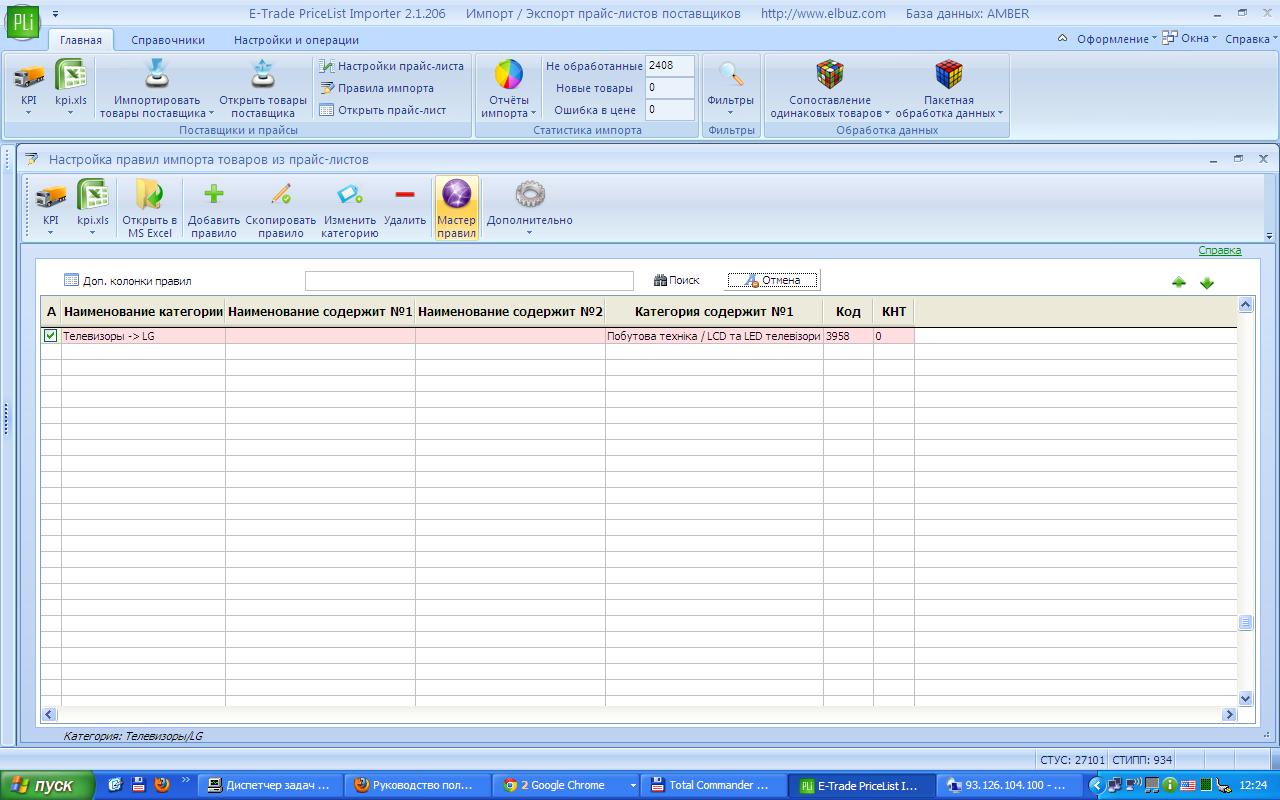Viewport: 1280px width, 800px height.
Task: Click the КНТ column header
Action: [894, 312]
